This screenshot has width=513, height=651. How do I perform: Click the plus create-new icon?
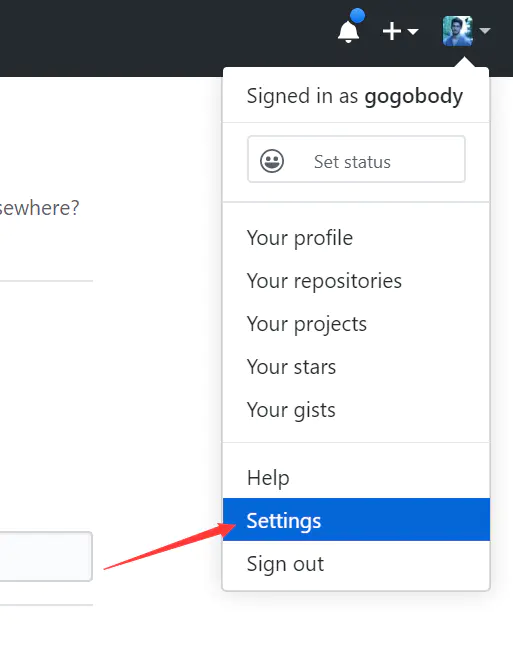pos(392,31)
